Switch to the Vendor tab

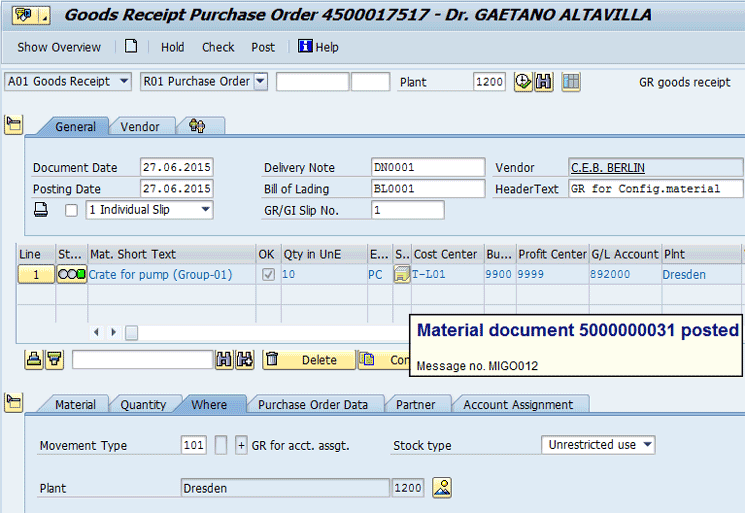click(140, 127)
